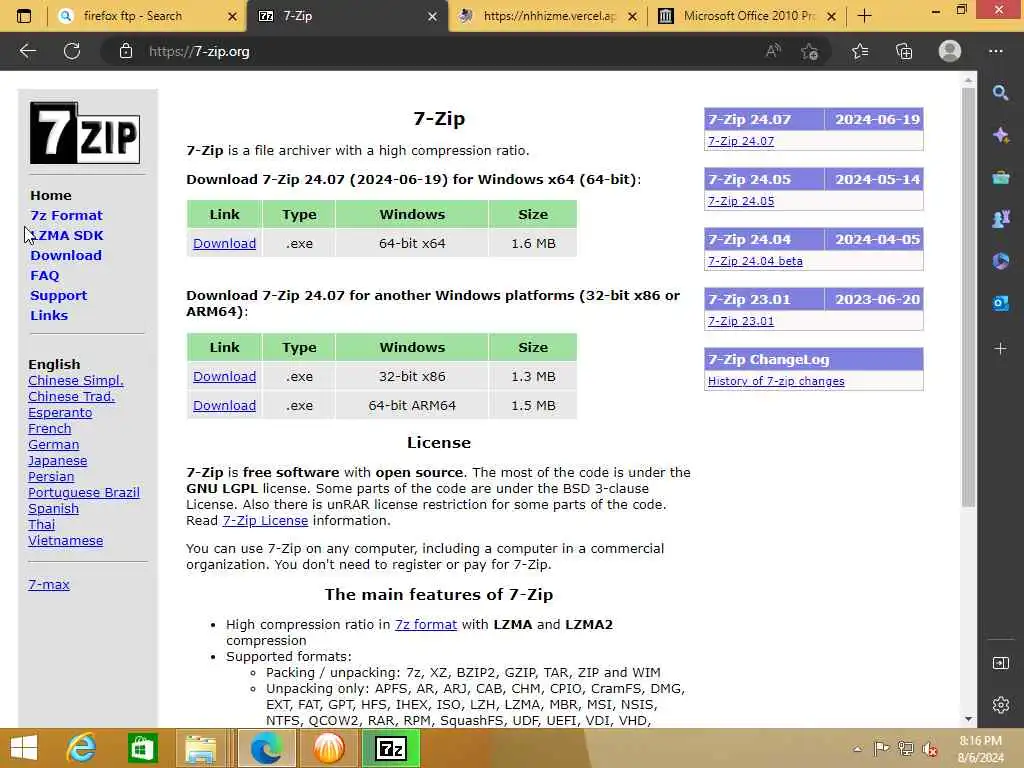This screenshot has height=768, width=1024.
Task: Switch language to German
Action: pyautogui.click(x=54, y=445)
